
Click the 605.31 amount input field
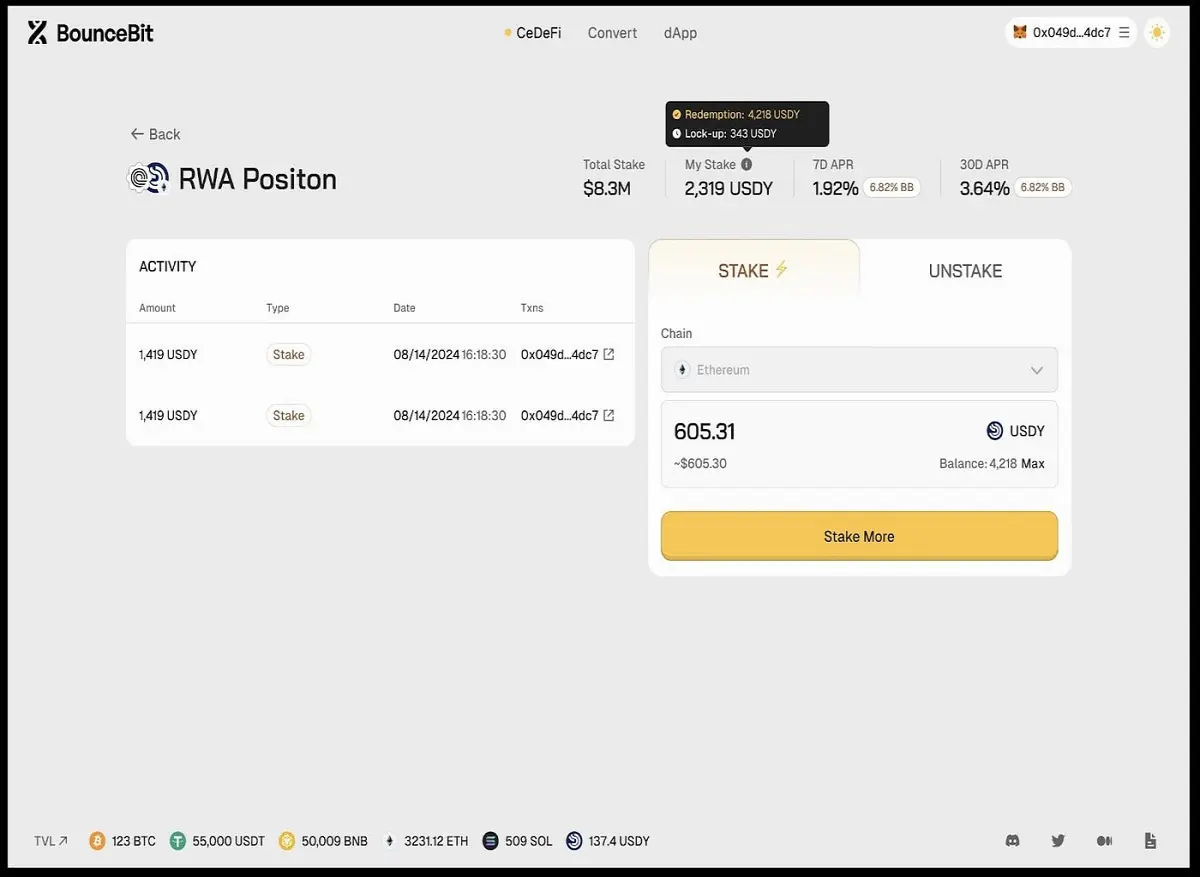(x=704, y=431)
